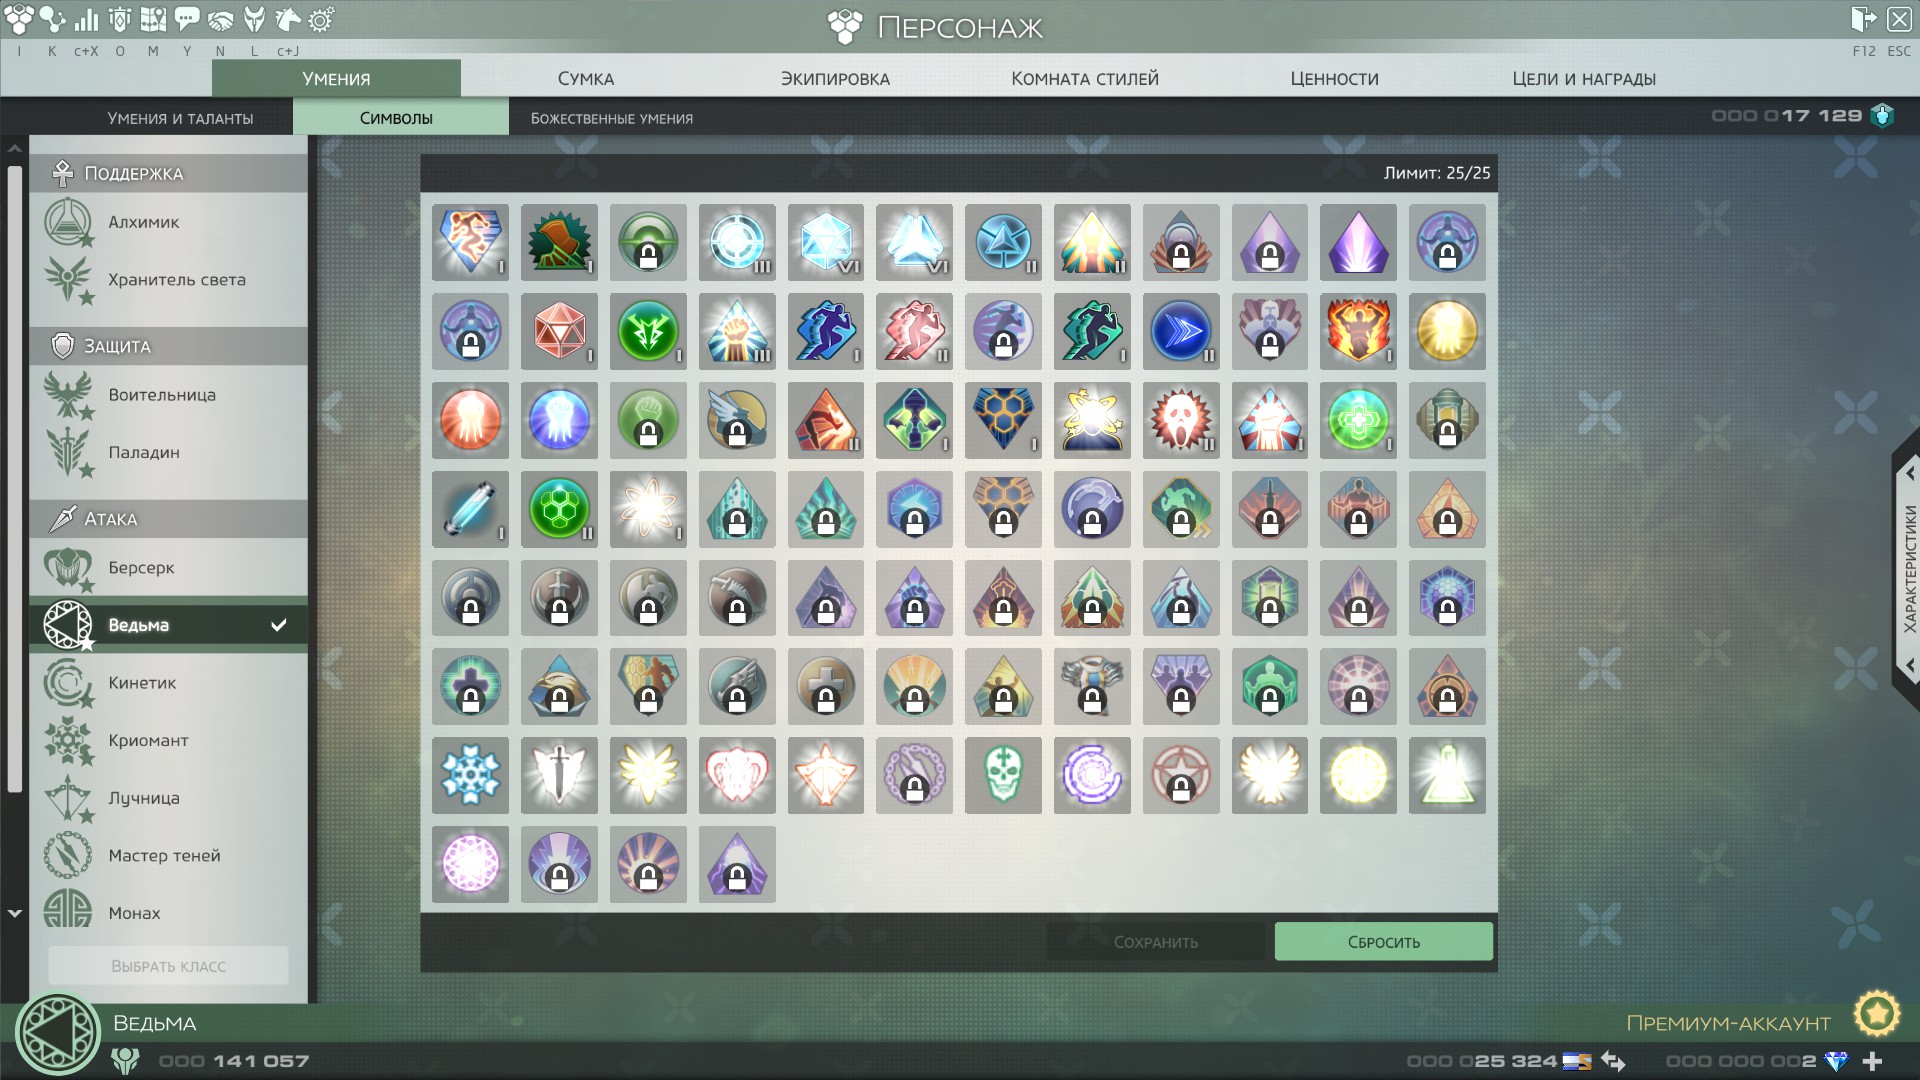Select the white sword symbol
The width and height of the screenshot is (1920, 1080).
[559, 775]
